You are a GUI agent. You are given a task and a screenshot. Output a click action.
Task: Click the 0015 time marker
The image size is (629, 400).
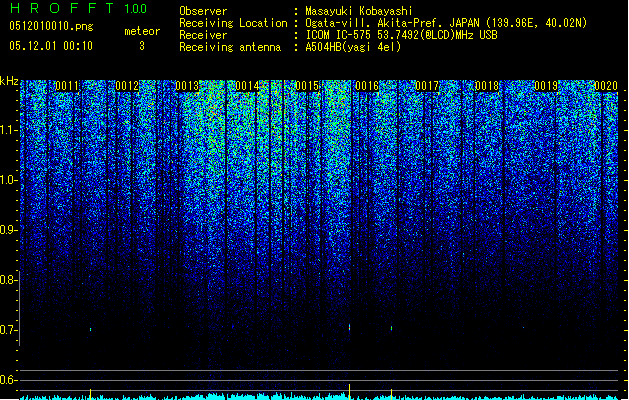coord(307,86)
